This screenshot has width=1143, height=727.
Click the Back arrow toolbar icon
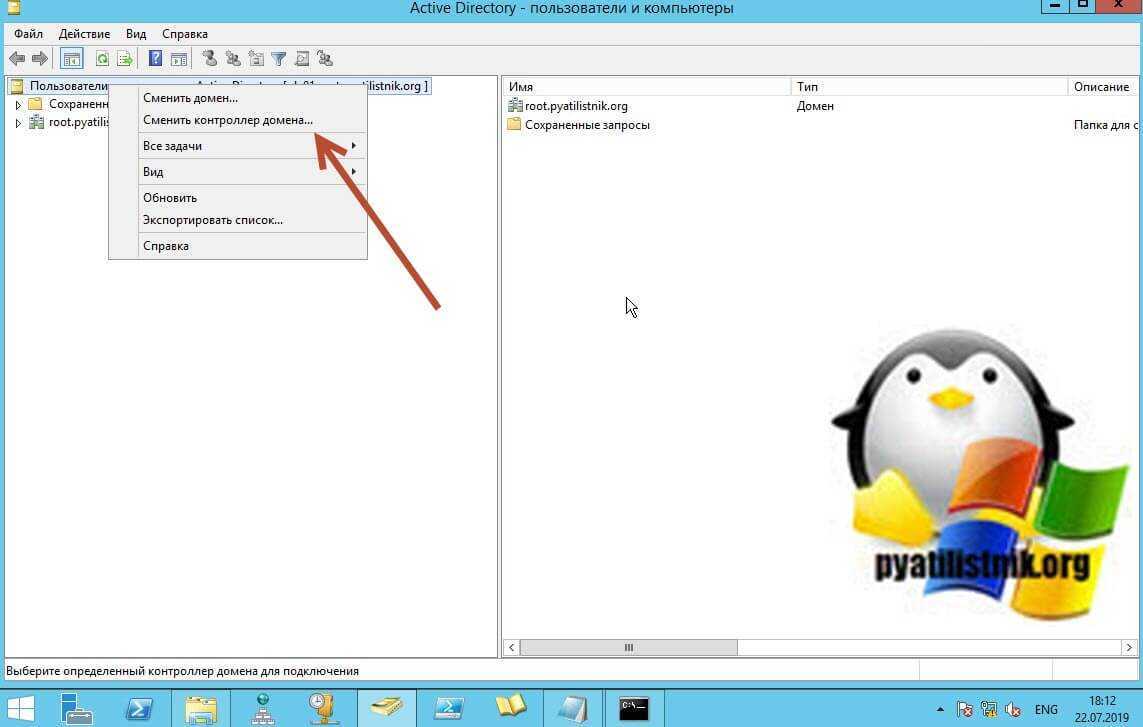pos(16,59)
